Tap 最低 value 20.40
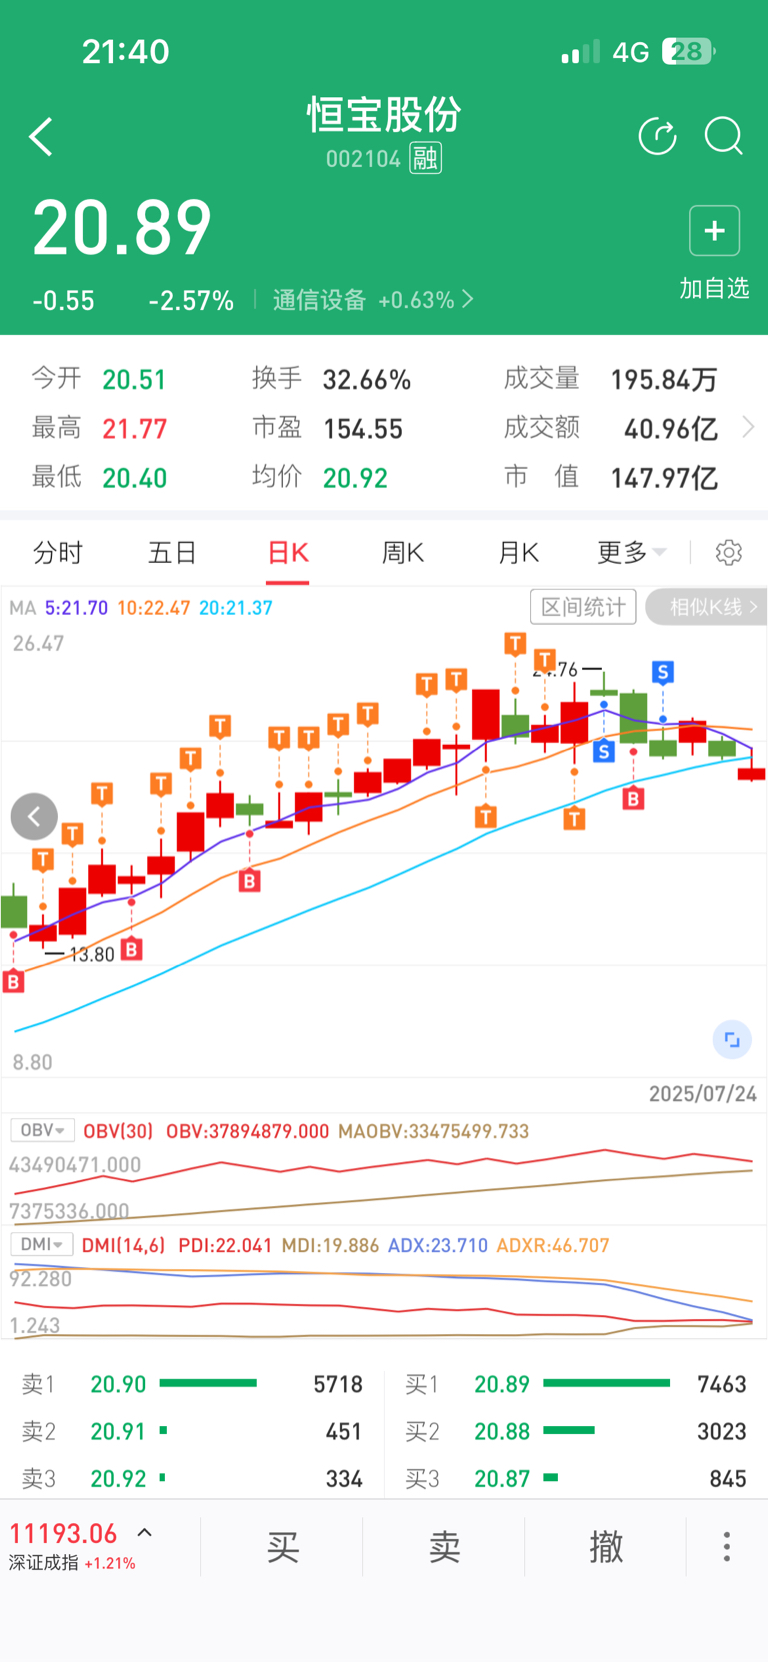 point(134,478)
